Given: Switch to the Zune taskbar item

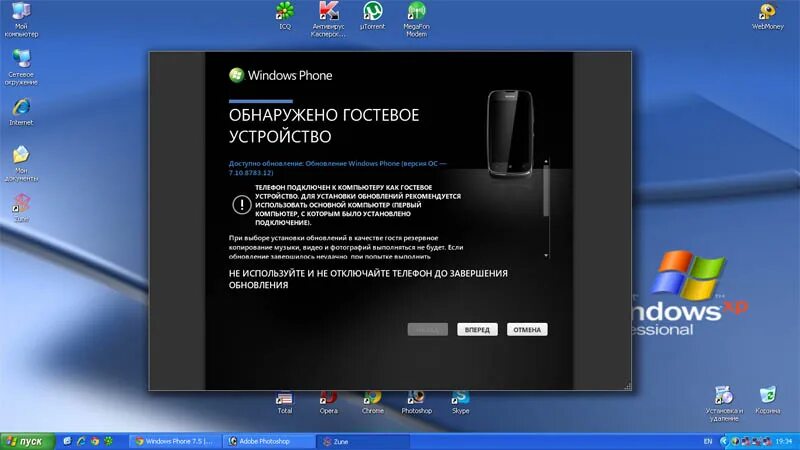Looking at the screenshot, I should (x=362, y=441).
